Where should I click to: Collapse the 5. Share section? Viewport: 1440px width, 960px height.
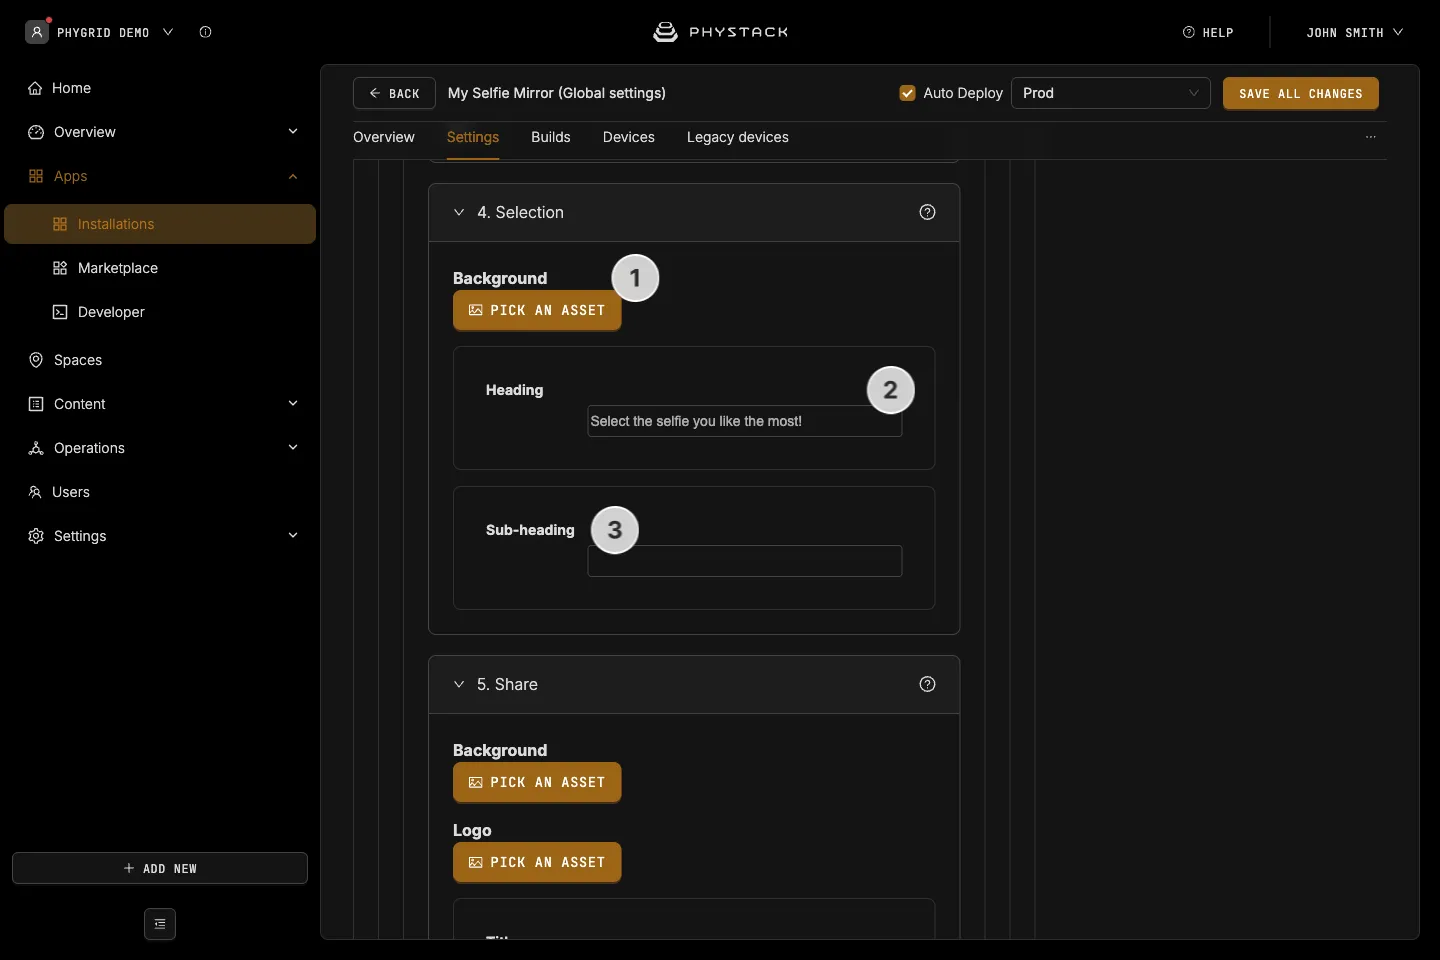tap(459, 684)
